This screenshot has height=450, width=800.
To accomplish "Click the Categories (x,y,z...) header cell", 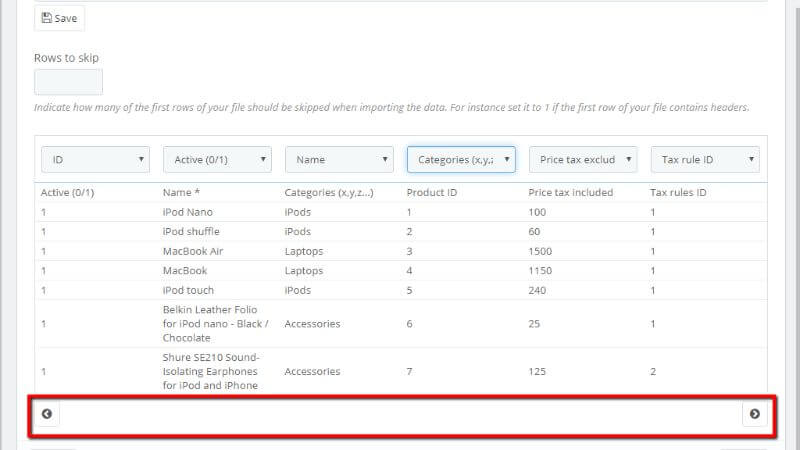I will 329,192.
